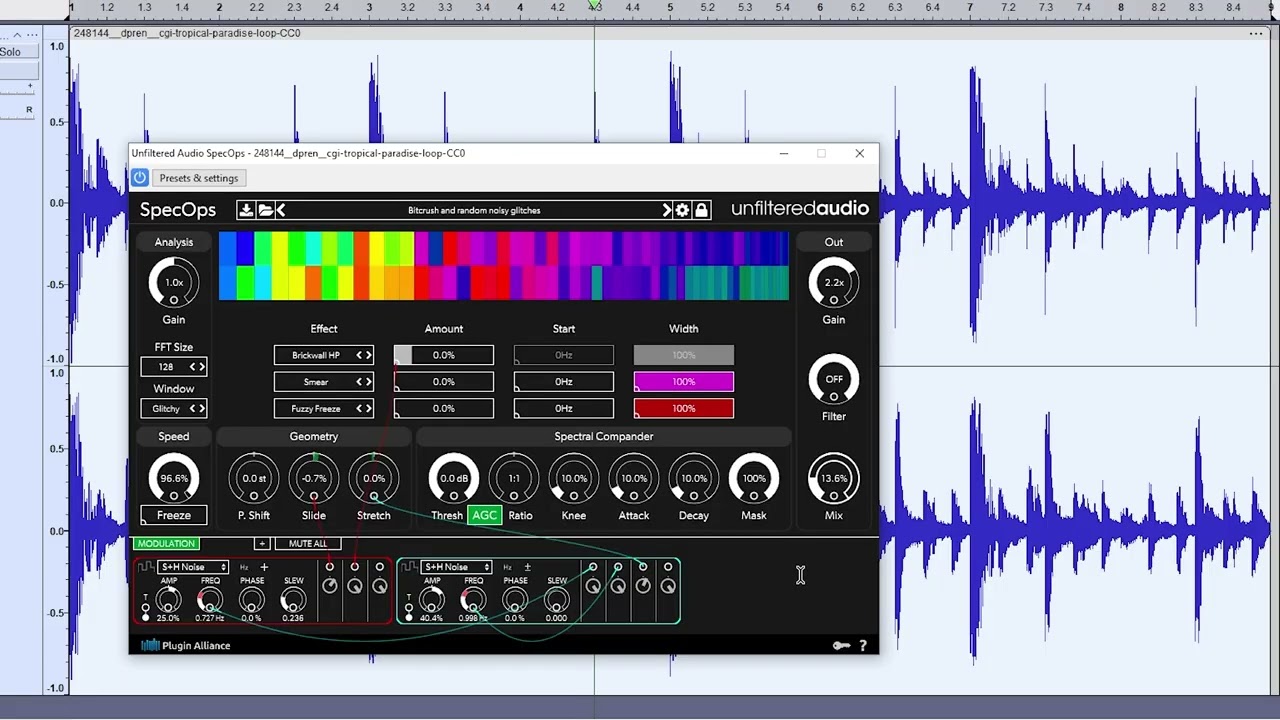The height and width of the screenshot is (720, 1280).
Task: Open the Smear effect selector
Action: pos(324,382)
